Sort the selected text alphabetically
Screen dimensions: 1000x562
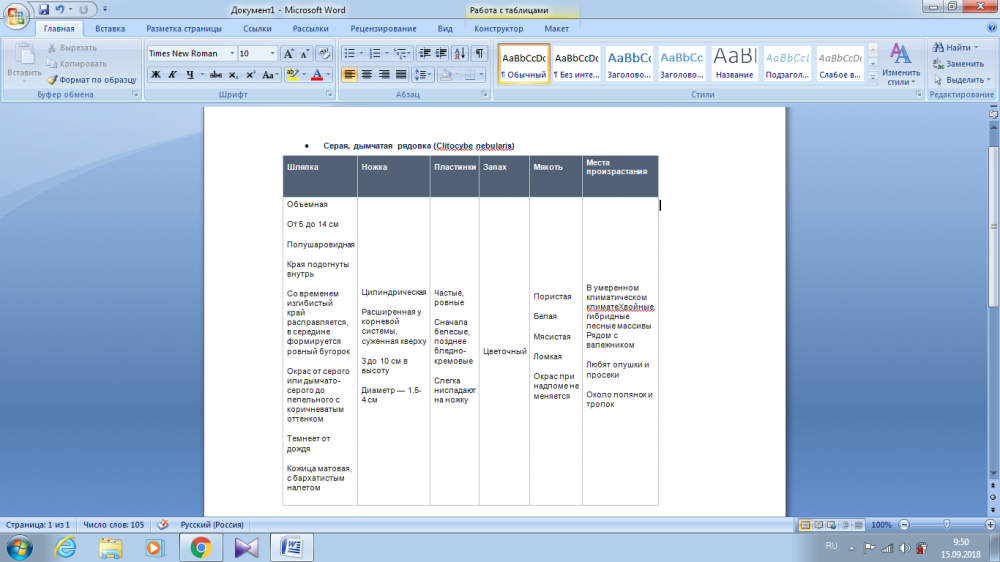click(460, 53)
